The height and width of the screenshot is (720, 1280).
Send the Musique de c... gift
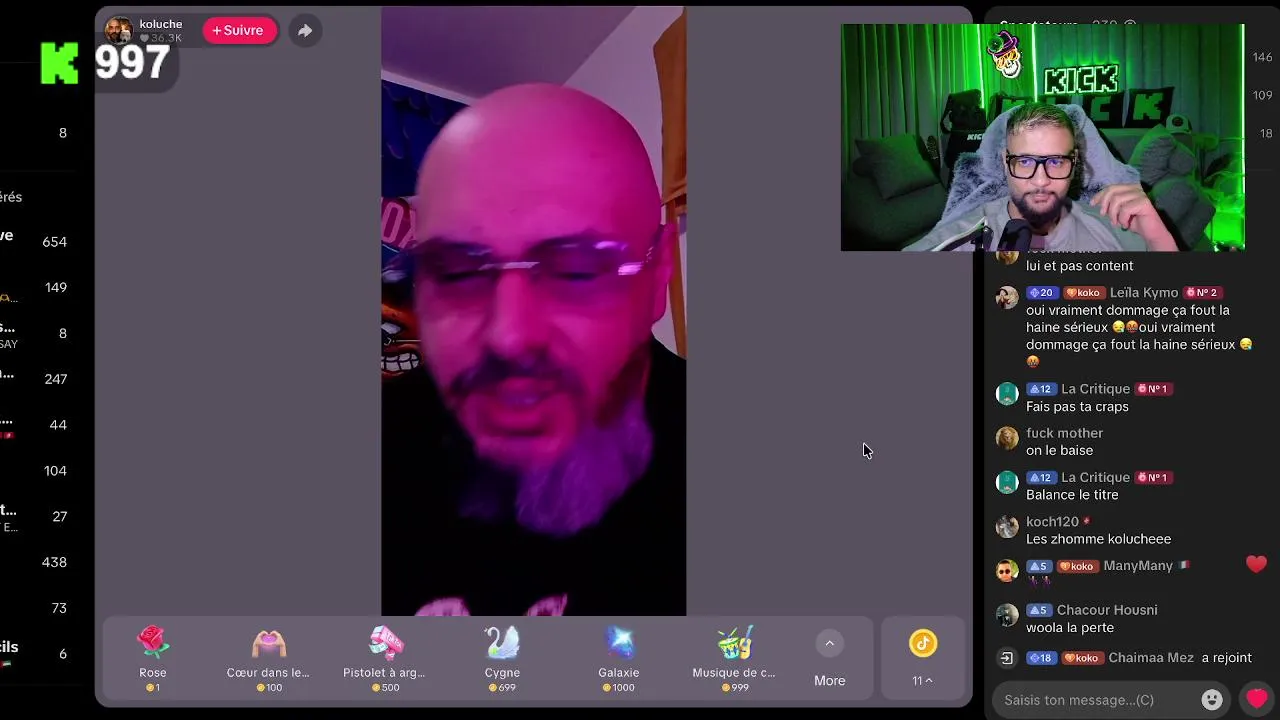pyautogui.click(x=734, y=658)
